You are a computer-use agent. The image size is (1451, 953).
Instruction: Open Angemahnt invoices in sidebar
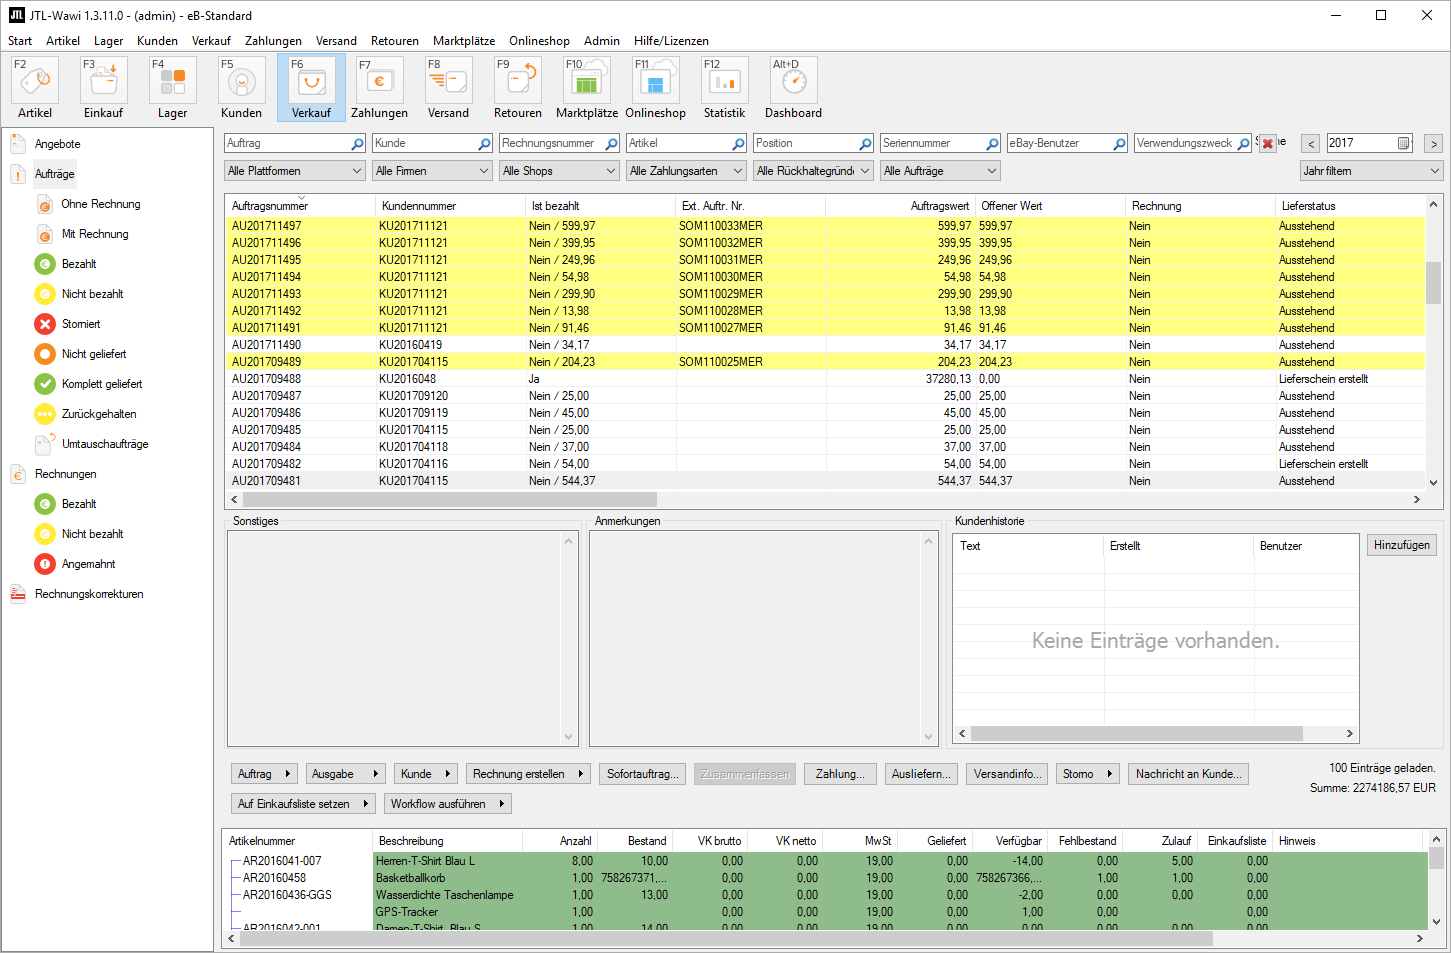(x=88, y=564)
